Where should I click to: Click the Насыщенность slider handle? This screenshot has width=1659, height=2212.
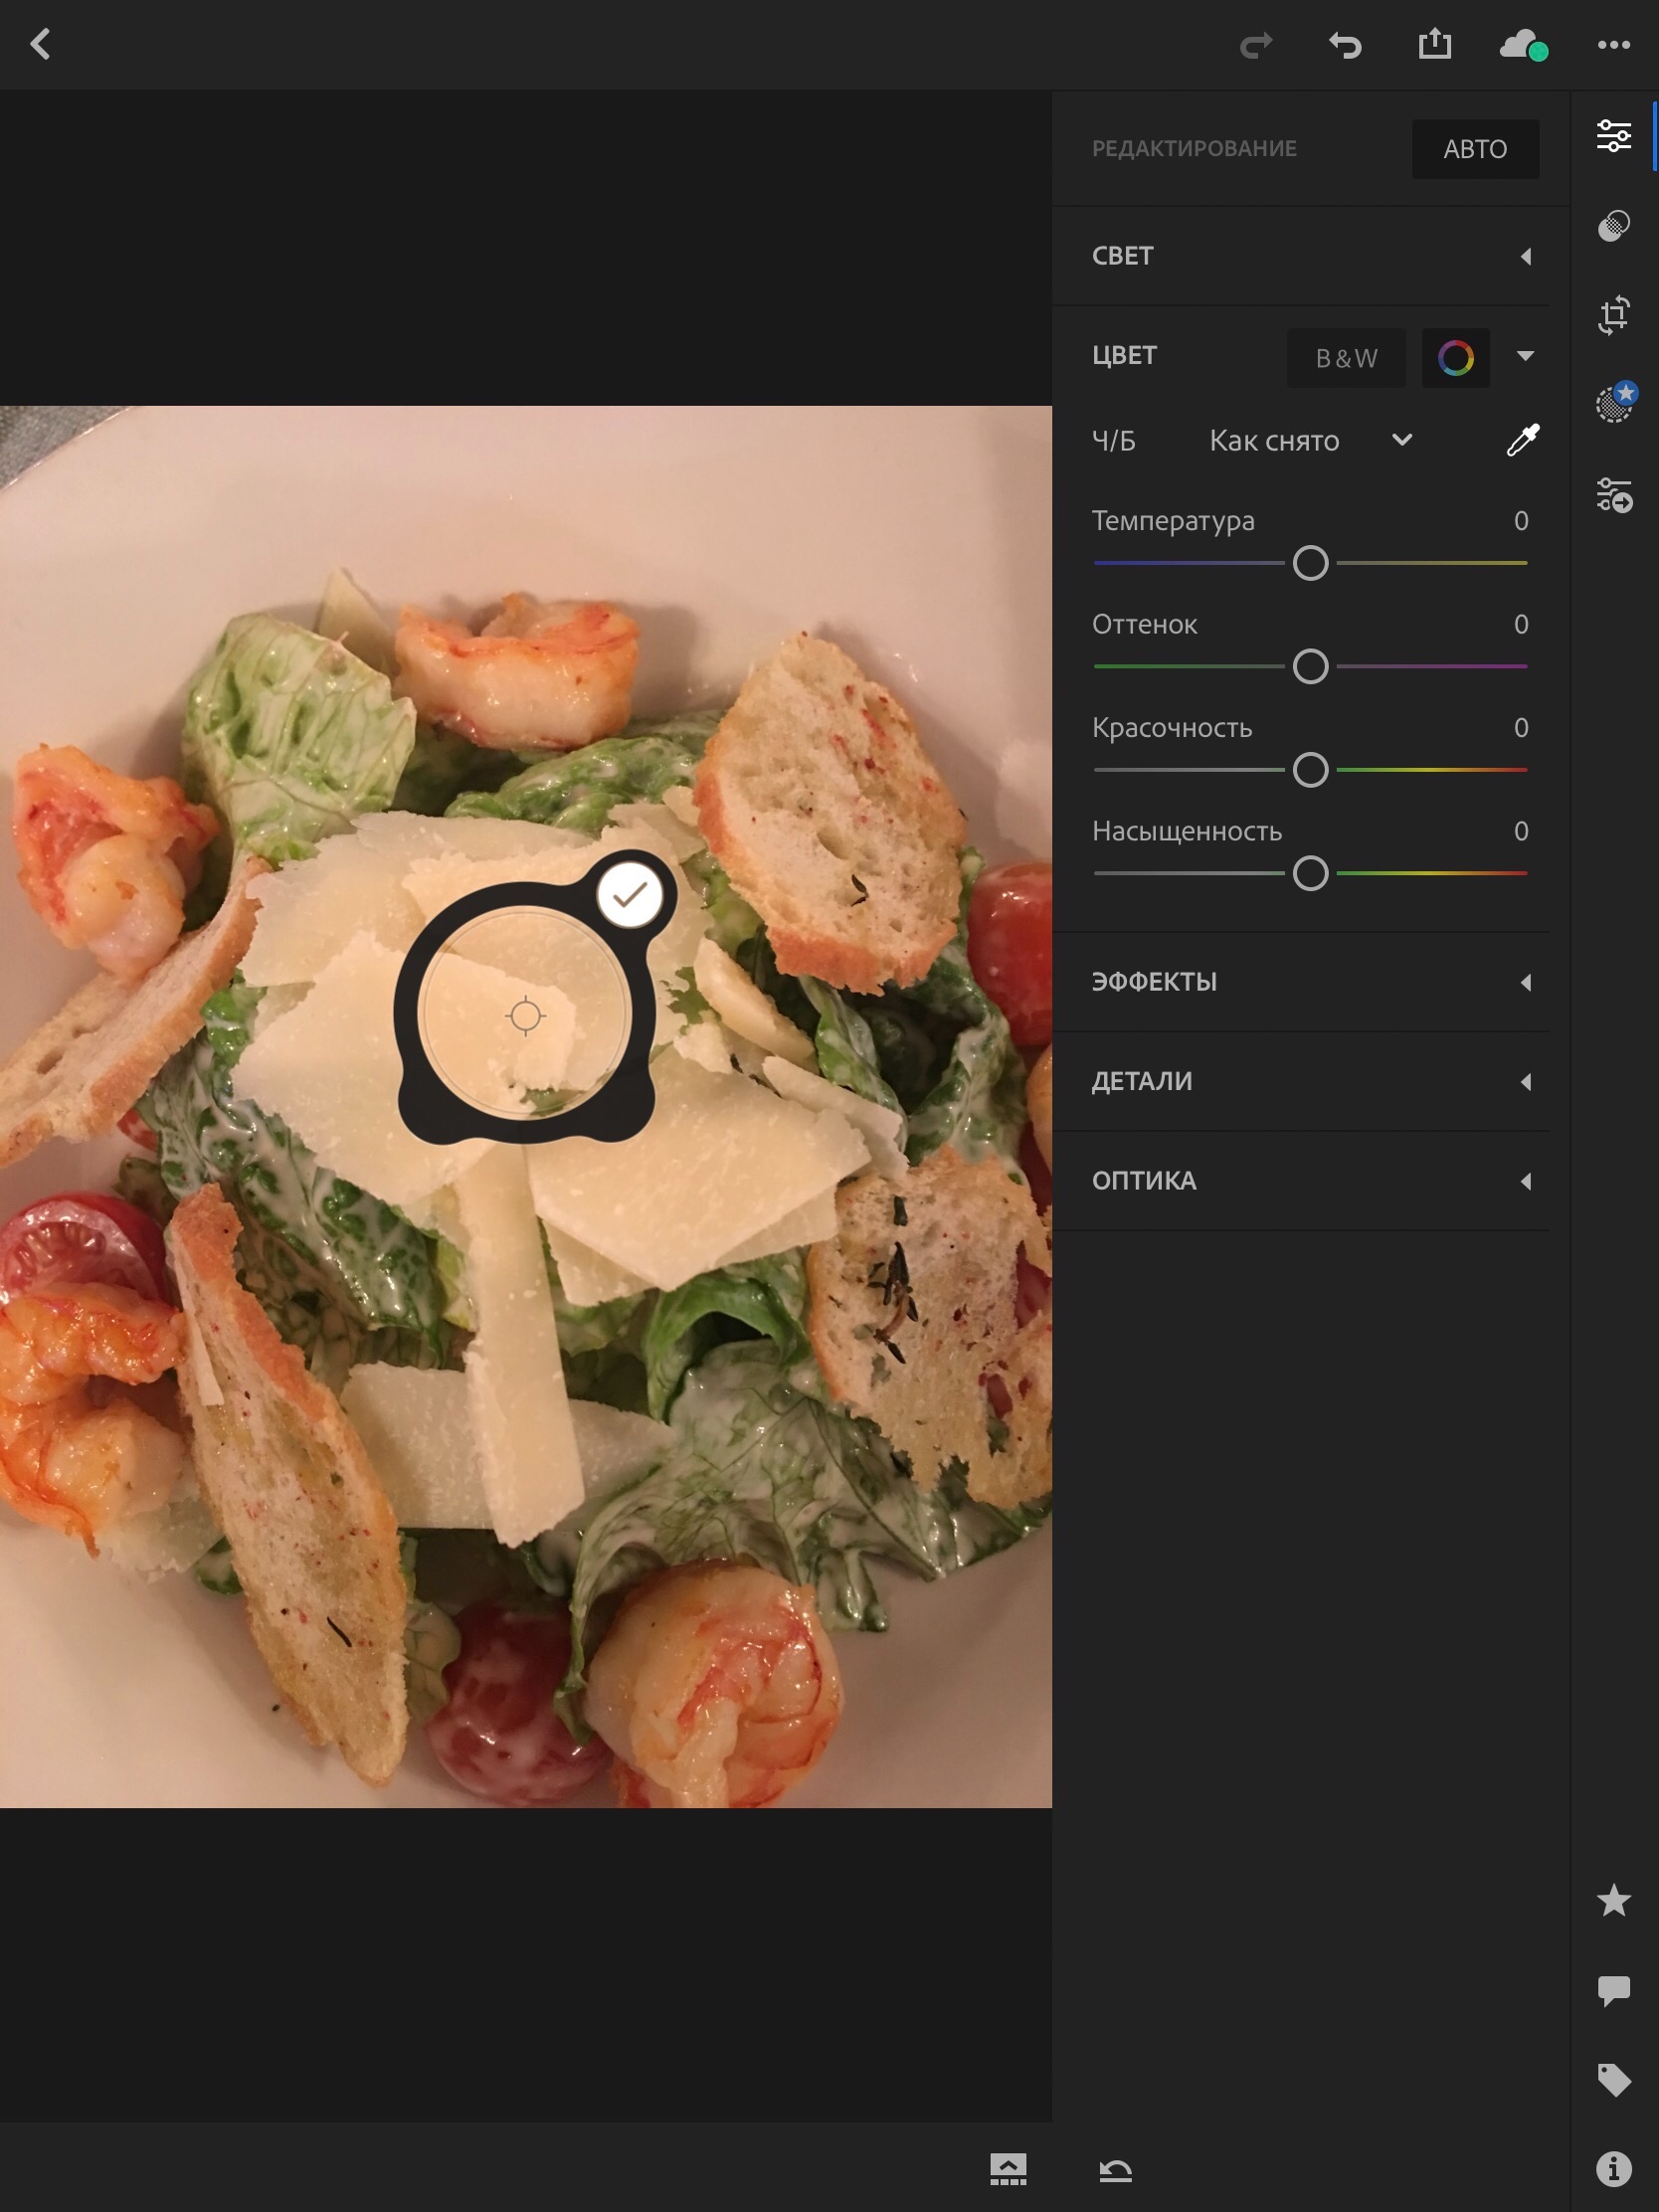coord(1310,873)
